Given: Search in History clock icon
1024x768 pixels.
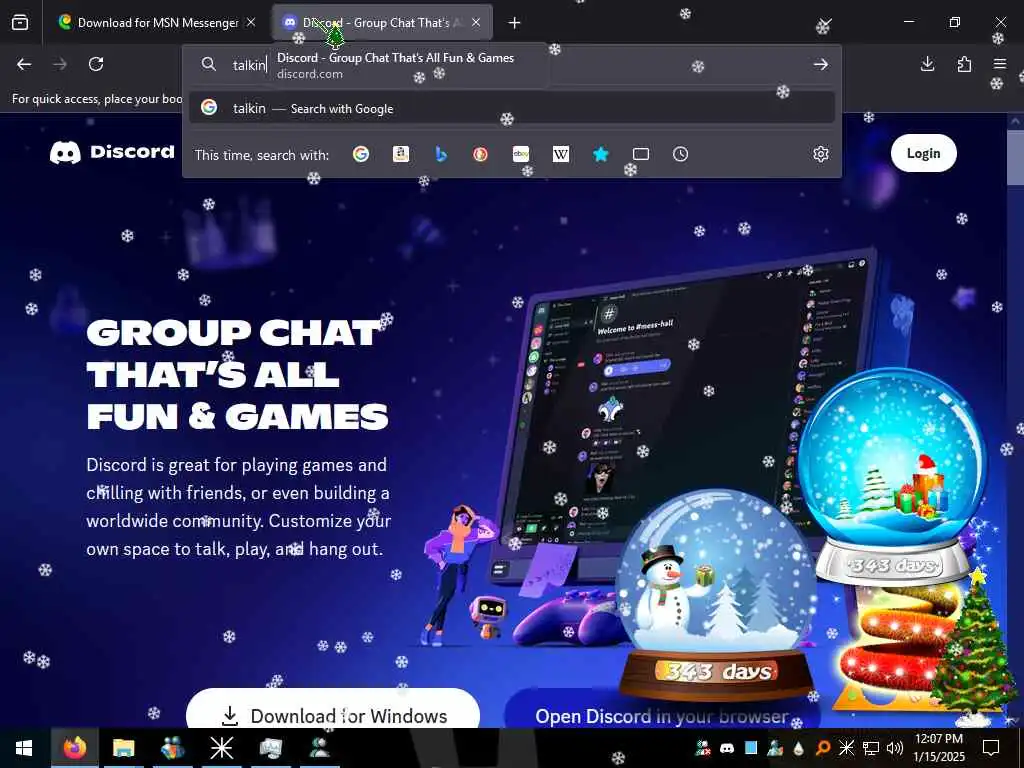Looking at the screenshot, I should pyautogui.click(x=680, y=154).
